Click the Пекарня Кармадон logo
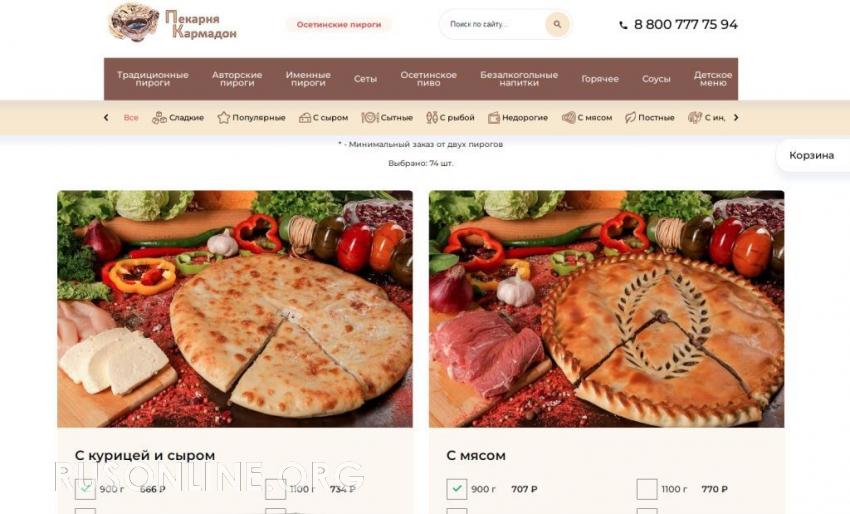This screenshot has width=850, height=514. click(173, 23)
